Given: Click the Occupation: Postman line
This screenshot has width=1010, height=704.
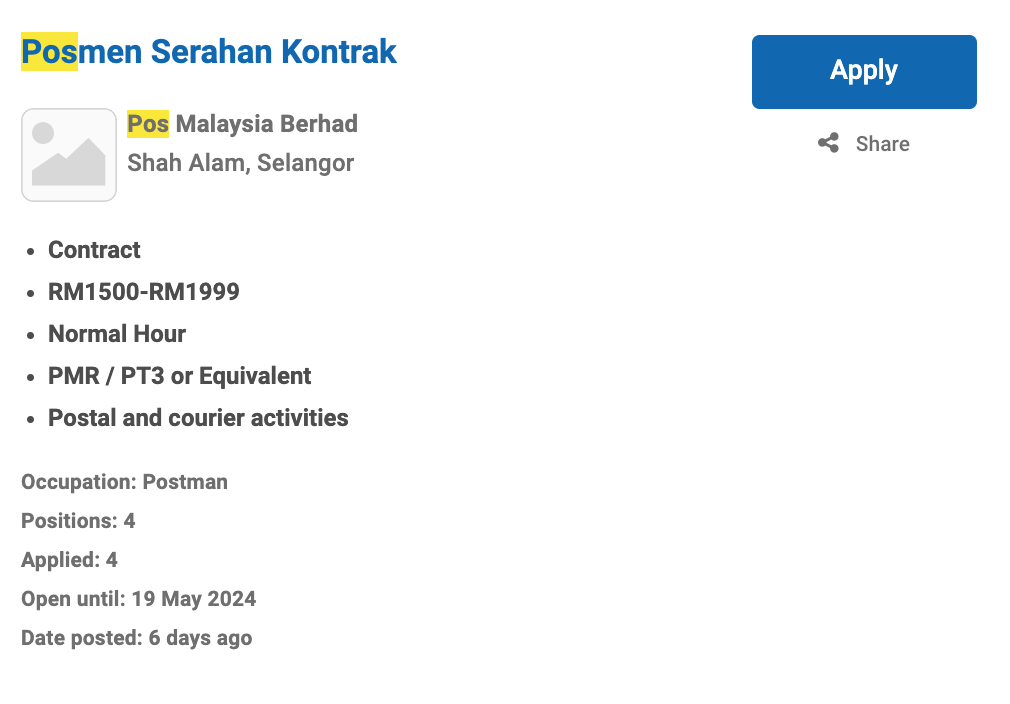Looking at the screenshot, I should pos(125,482).
